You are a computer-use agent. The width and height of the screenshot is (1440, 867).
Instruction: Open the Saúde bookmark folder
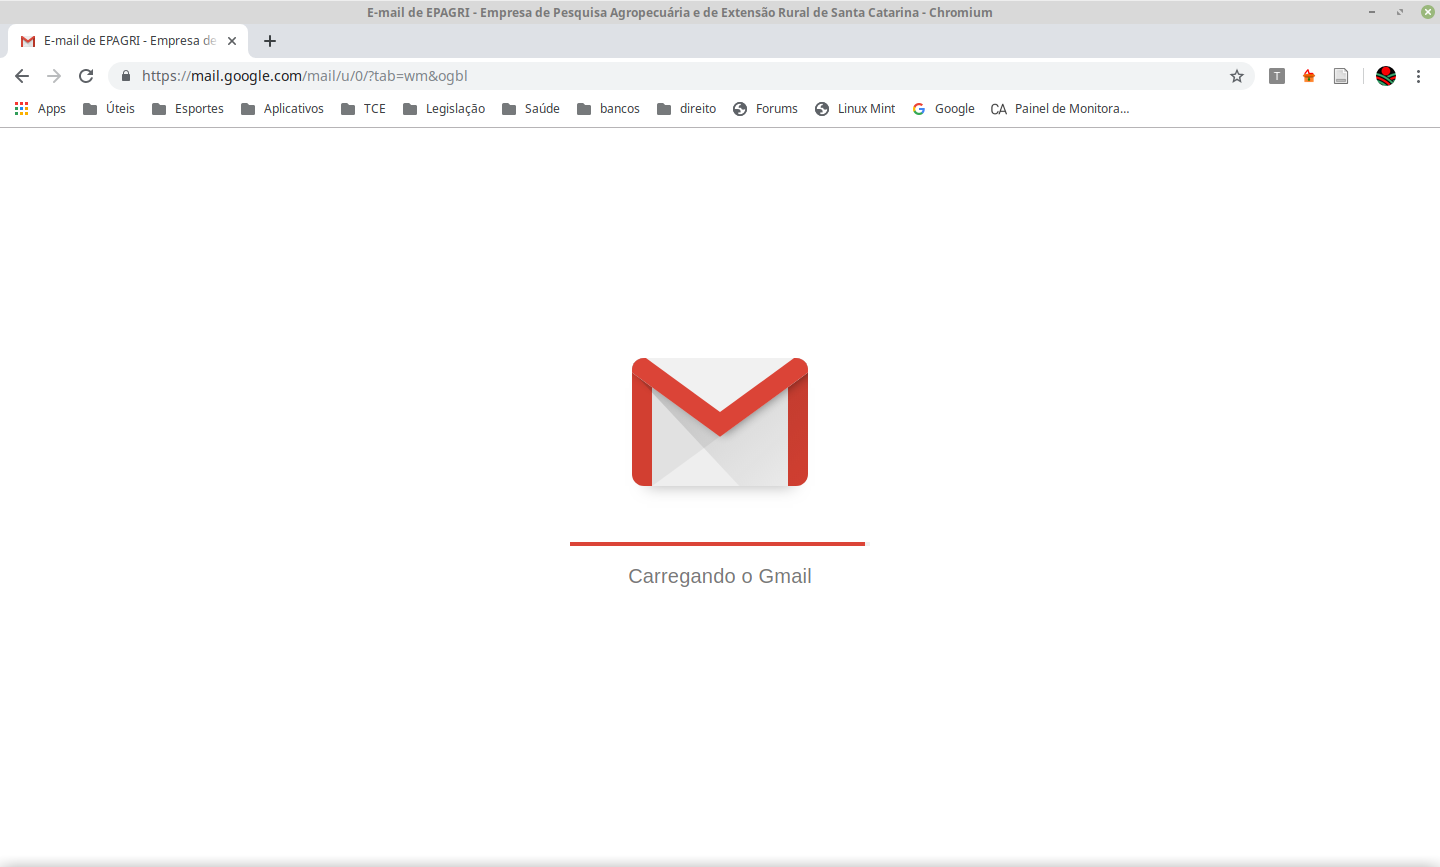click(x=531, y=109)
